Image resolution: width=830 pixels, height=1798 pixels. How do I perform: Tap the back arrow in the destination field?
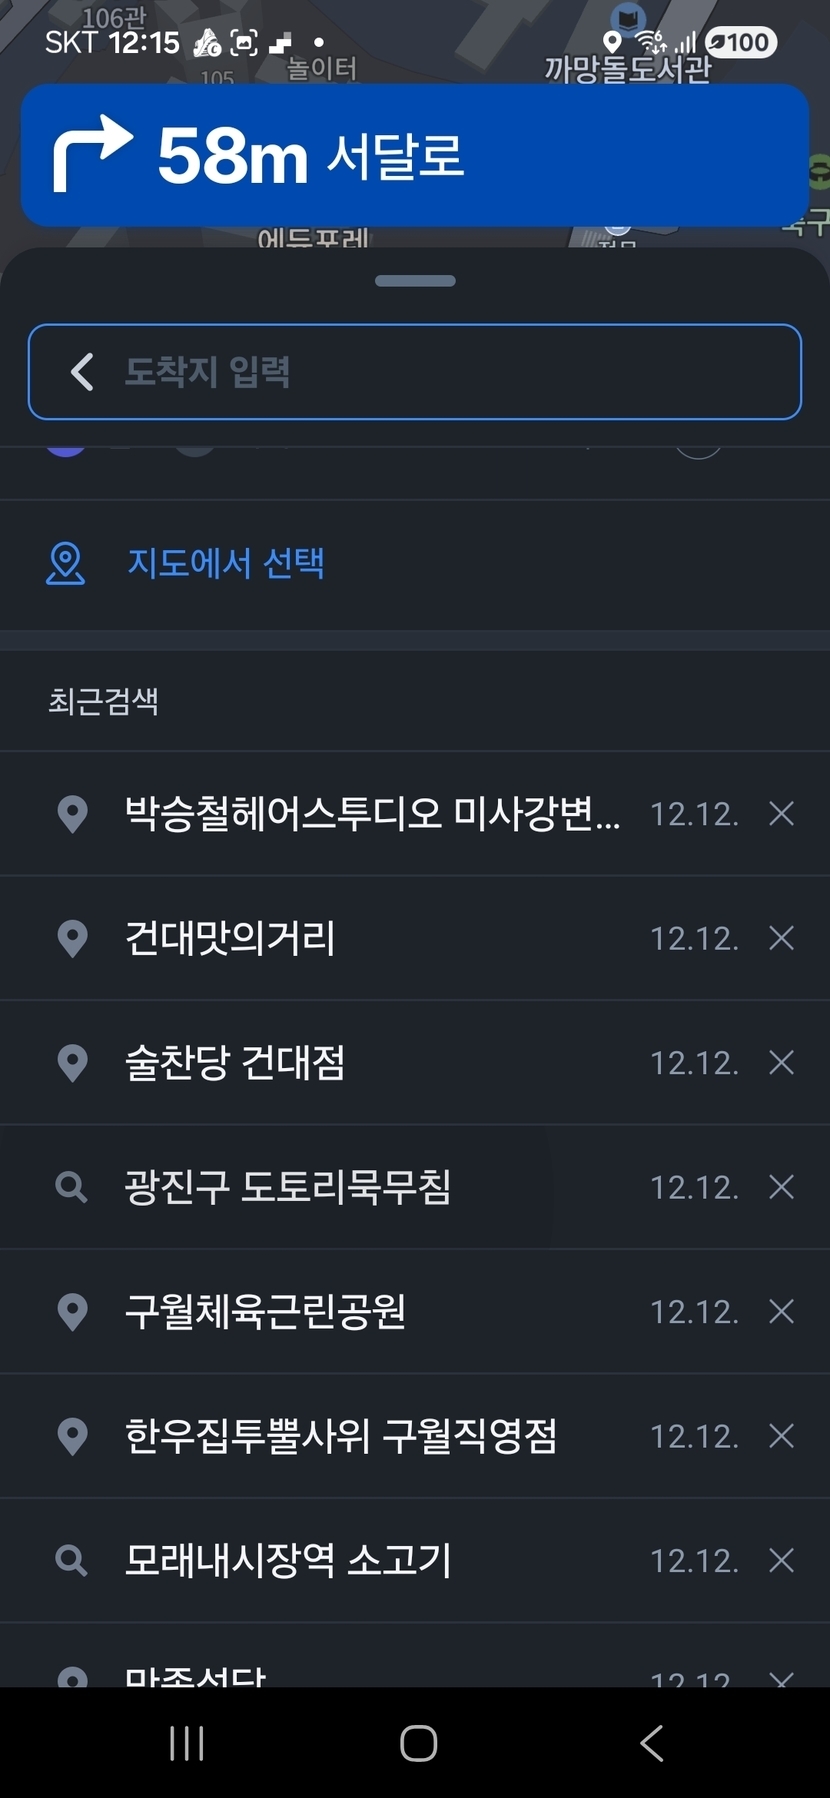[x=82, y=372]
